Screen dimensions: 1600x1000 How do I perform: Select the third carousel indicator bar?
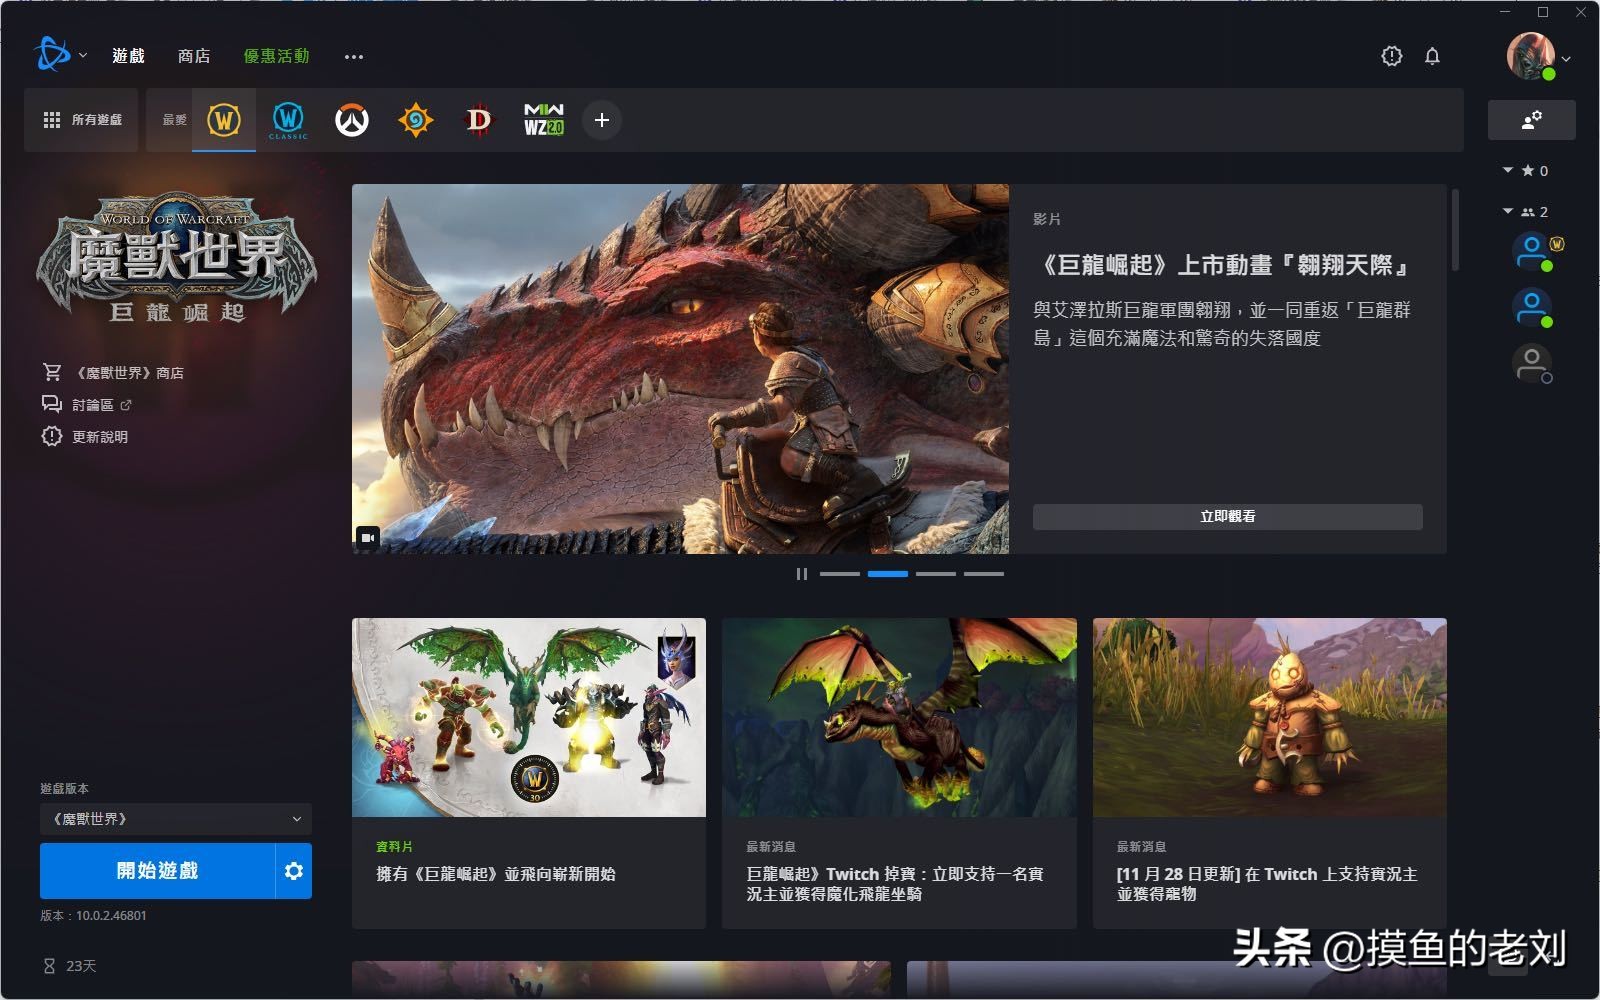(935, 573)
